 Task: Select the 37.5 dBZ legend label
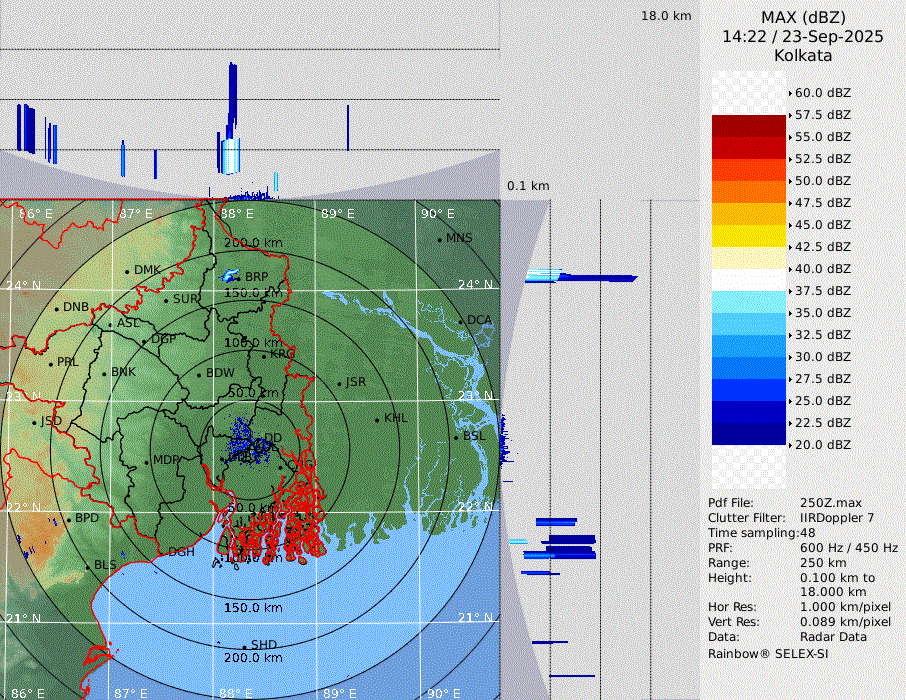[x=822, y=291]
